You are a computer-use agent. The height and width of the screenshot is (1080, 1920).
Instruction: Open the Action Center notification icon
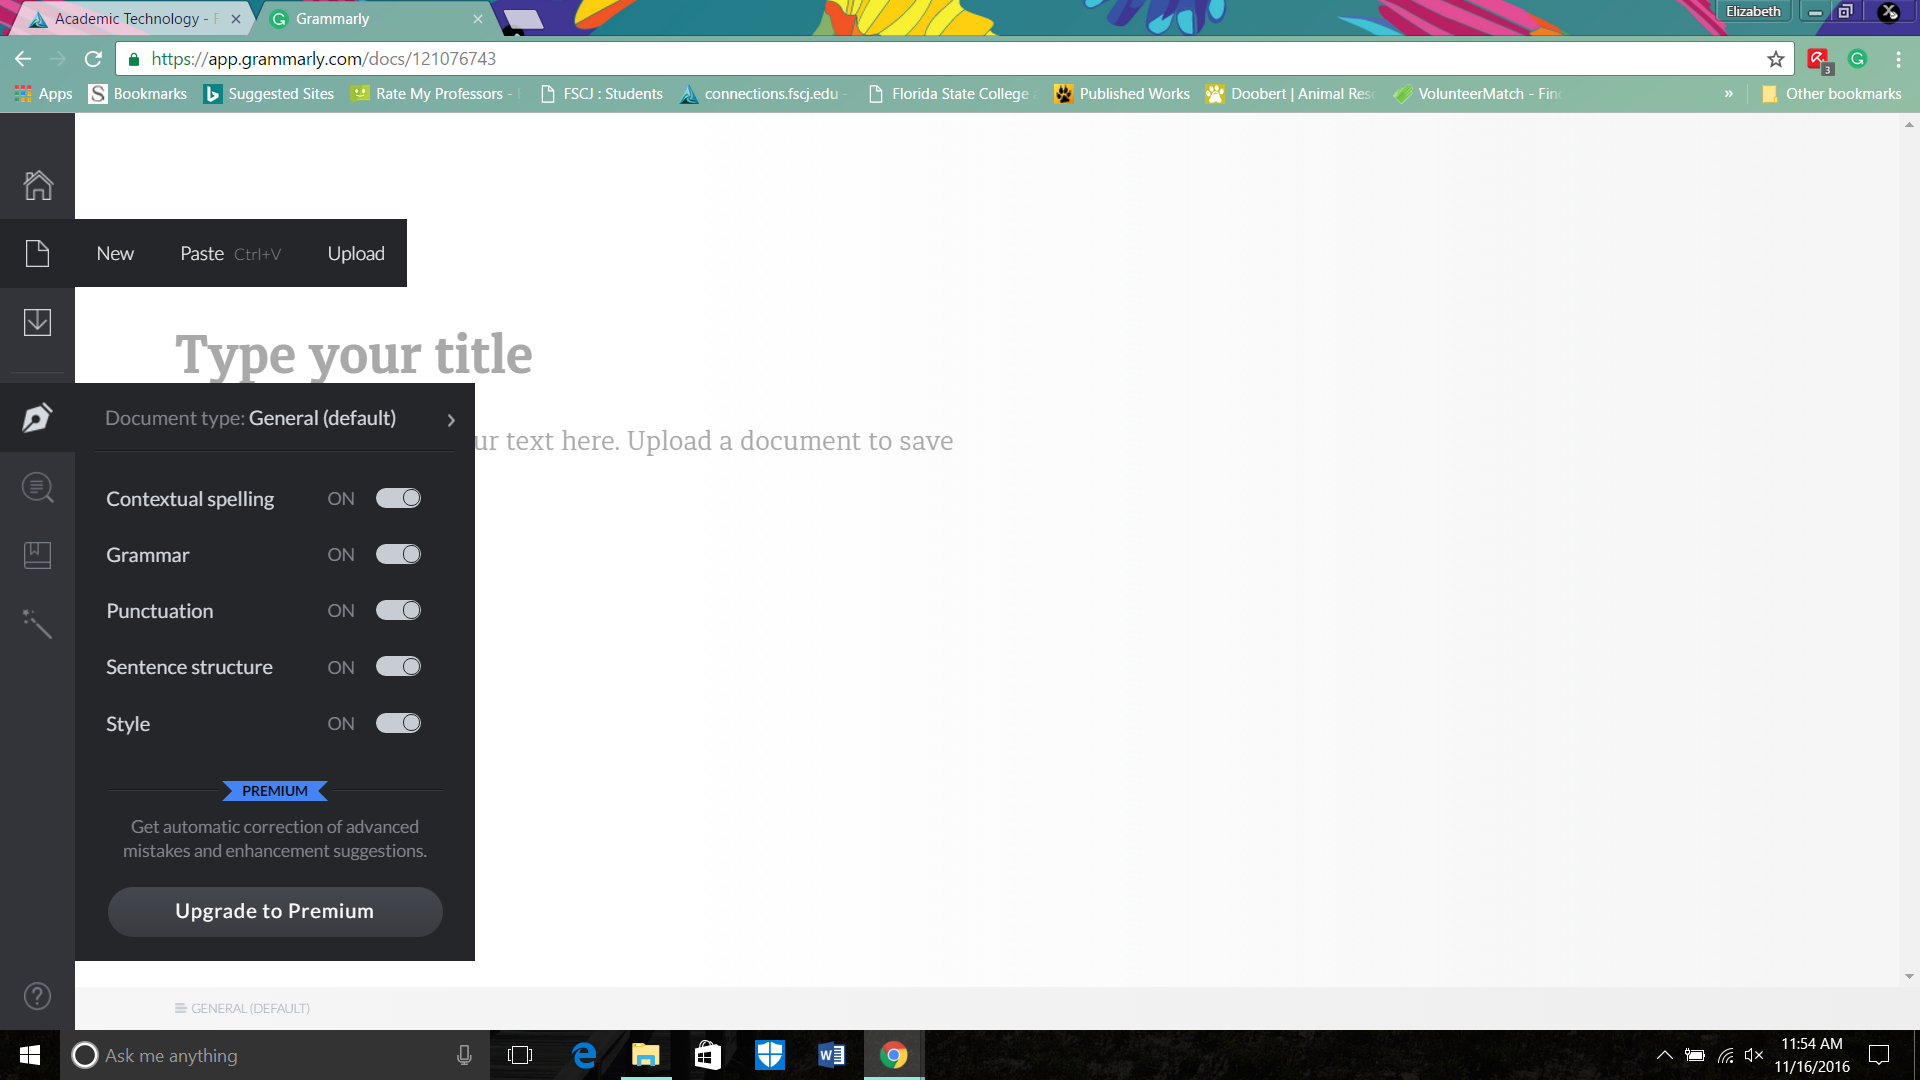pos(1879,1055)
